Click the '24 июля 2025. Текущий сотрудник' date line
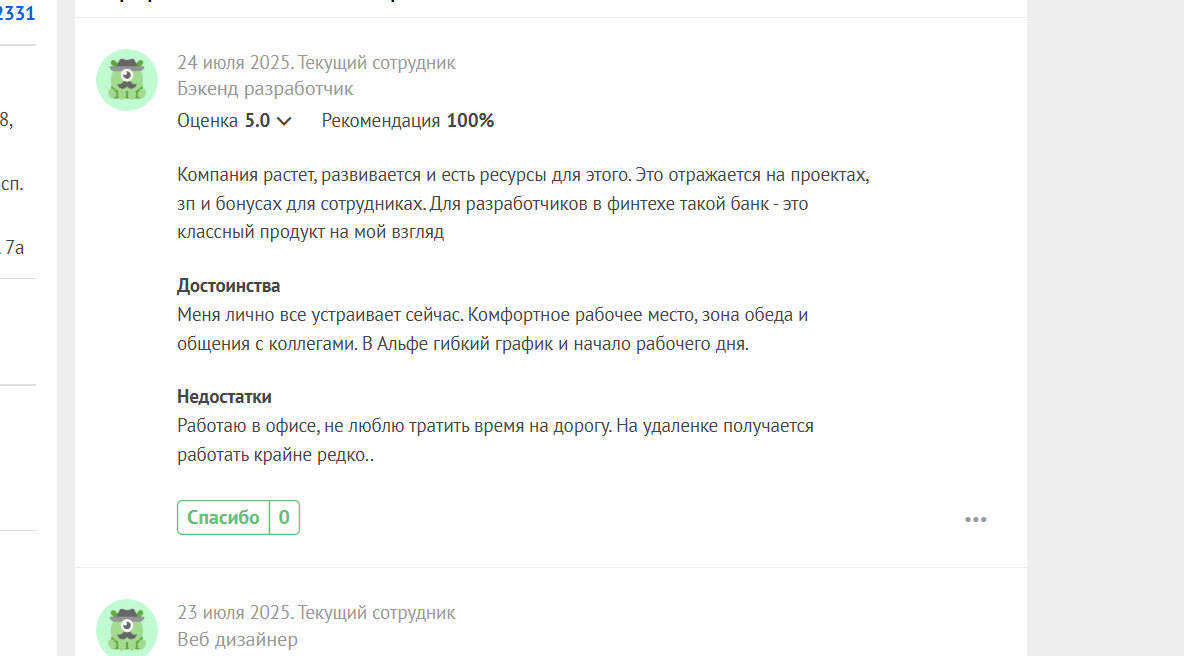Screen dimensions: 1184x656 [x=316, y=63]
